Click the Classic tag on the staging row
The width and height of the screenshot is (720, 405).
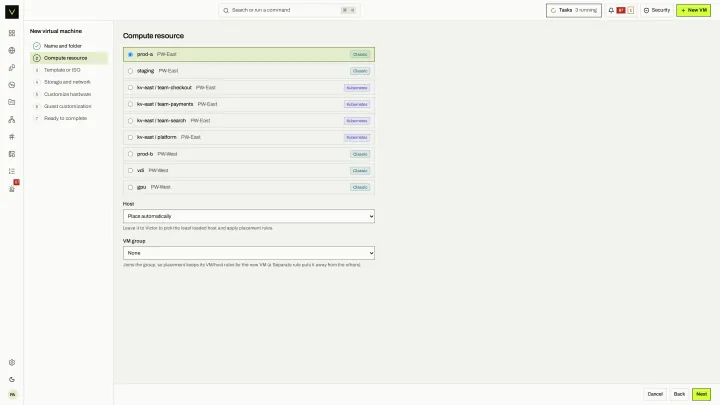click(360, 71)
